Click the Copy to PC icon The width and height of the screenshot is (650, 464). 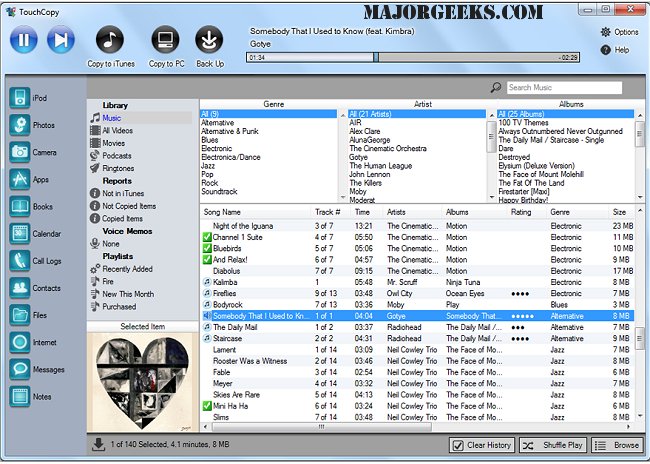[165, 40]
